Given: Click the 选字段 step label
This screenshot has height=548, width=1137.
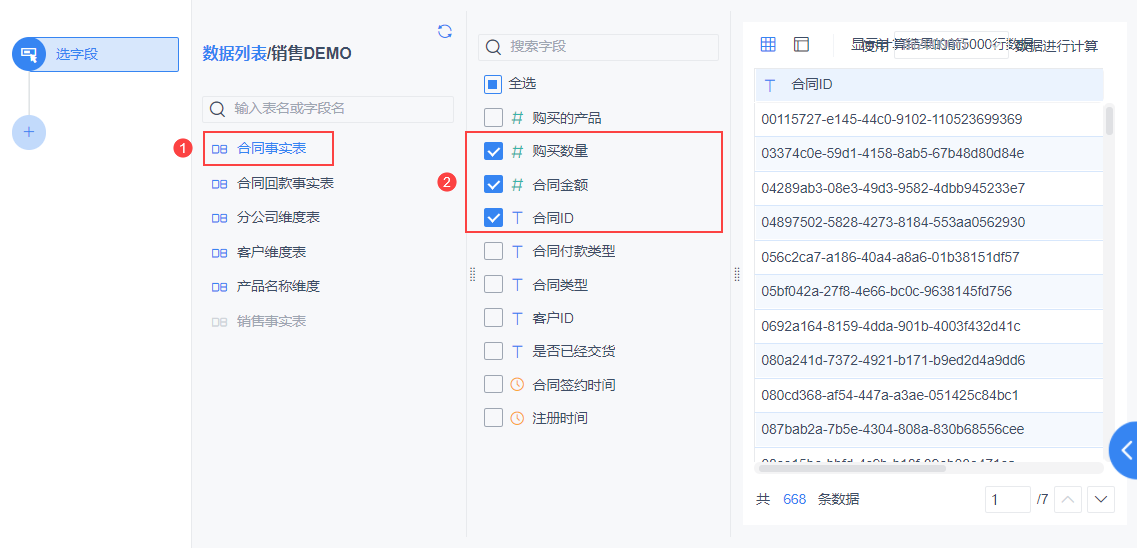Looking at the screenshot, I should 77,54.
